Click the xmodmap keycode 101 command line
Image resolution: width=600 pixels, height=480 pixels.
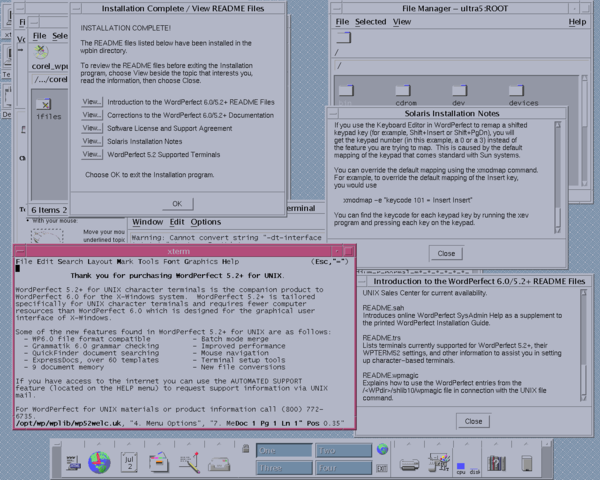pos(408,200)
